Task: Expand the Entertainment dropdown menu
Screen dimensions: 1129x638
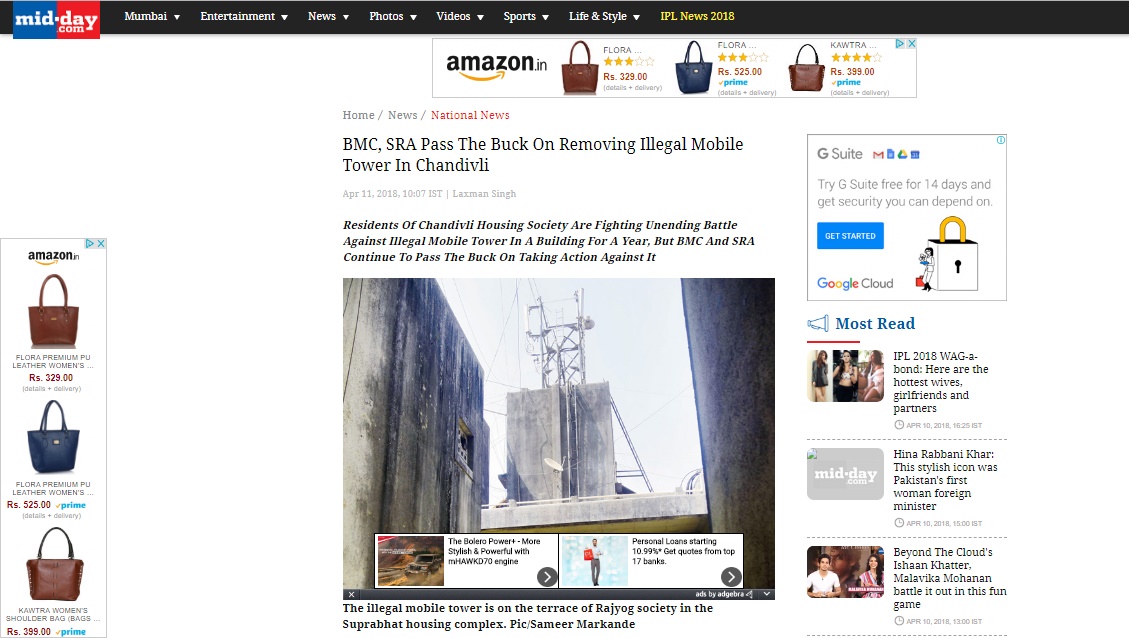Action: click(x=244, y=16)
